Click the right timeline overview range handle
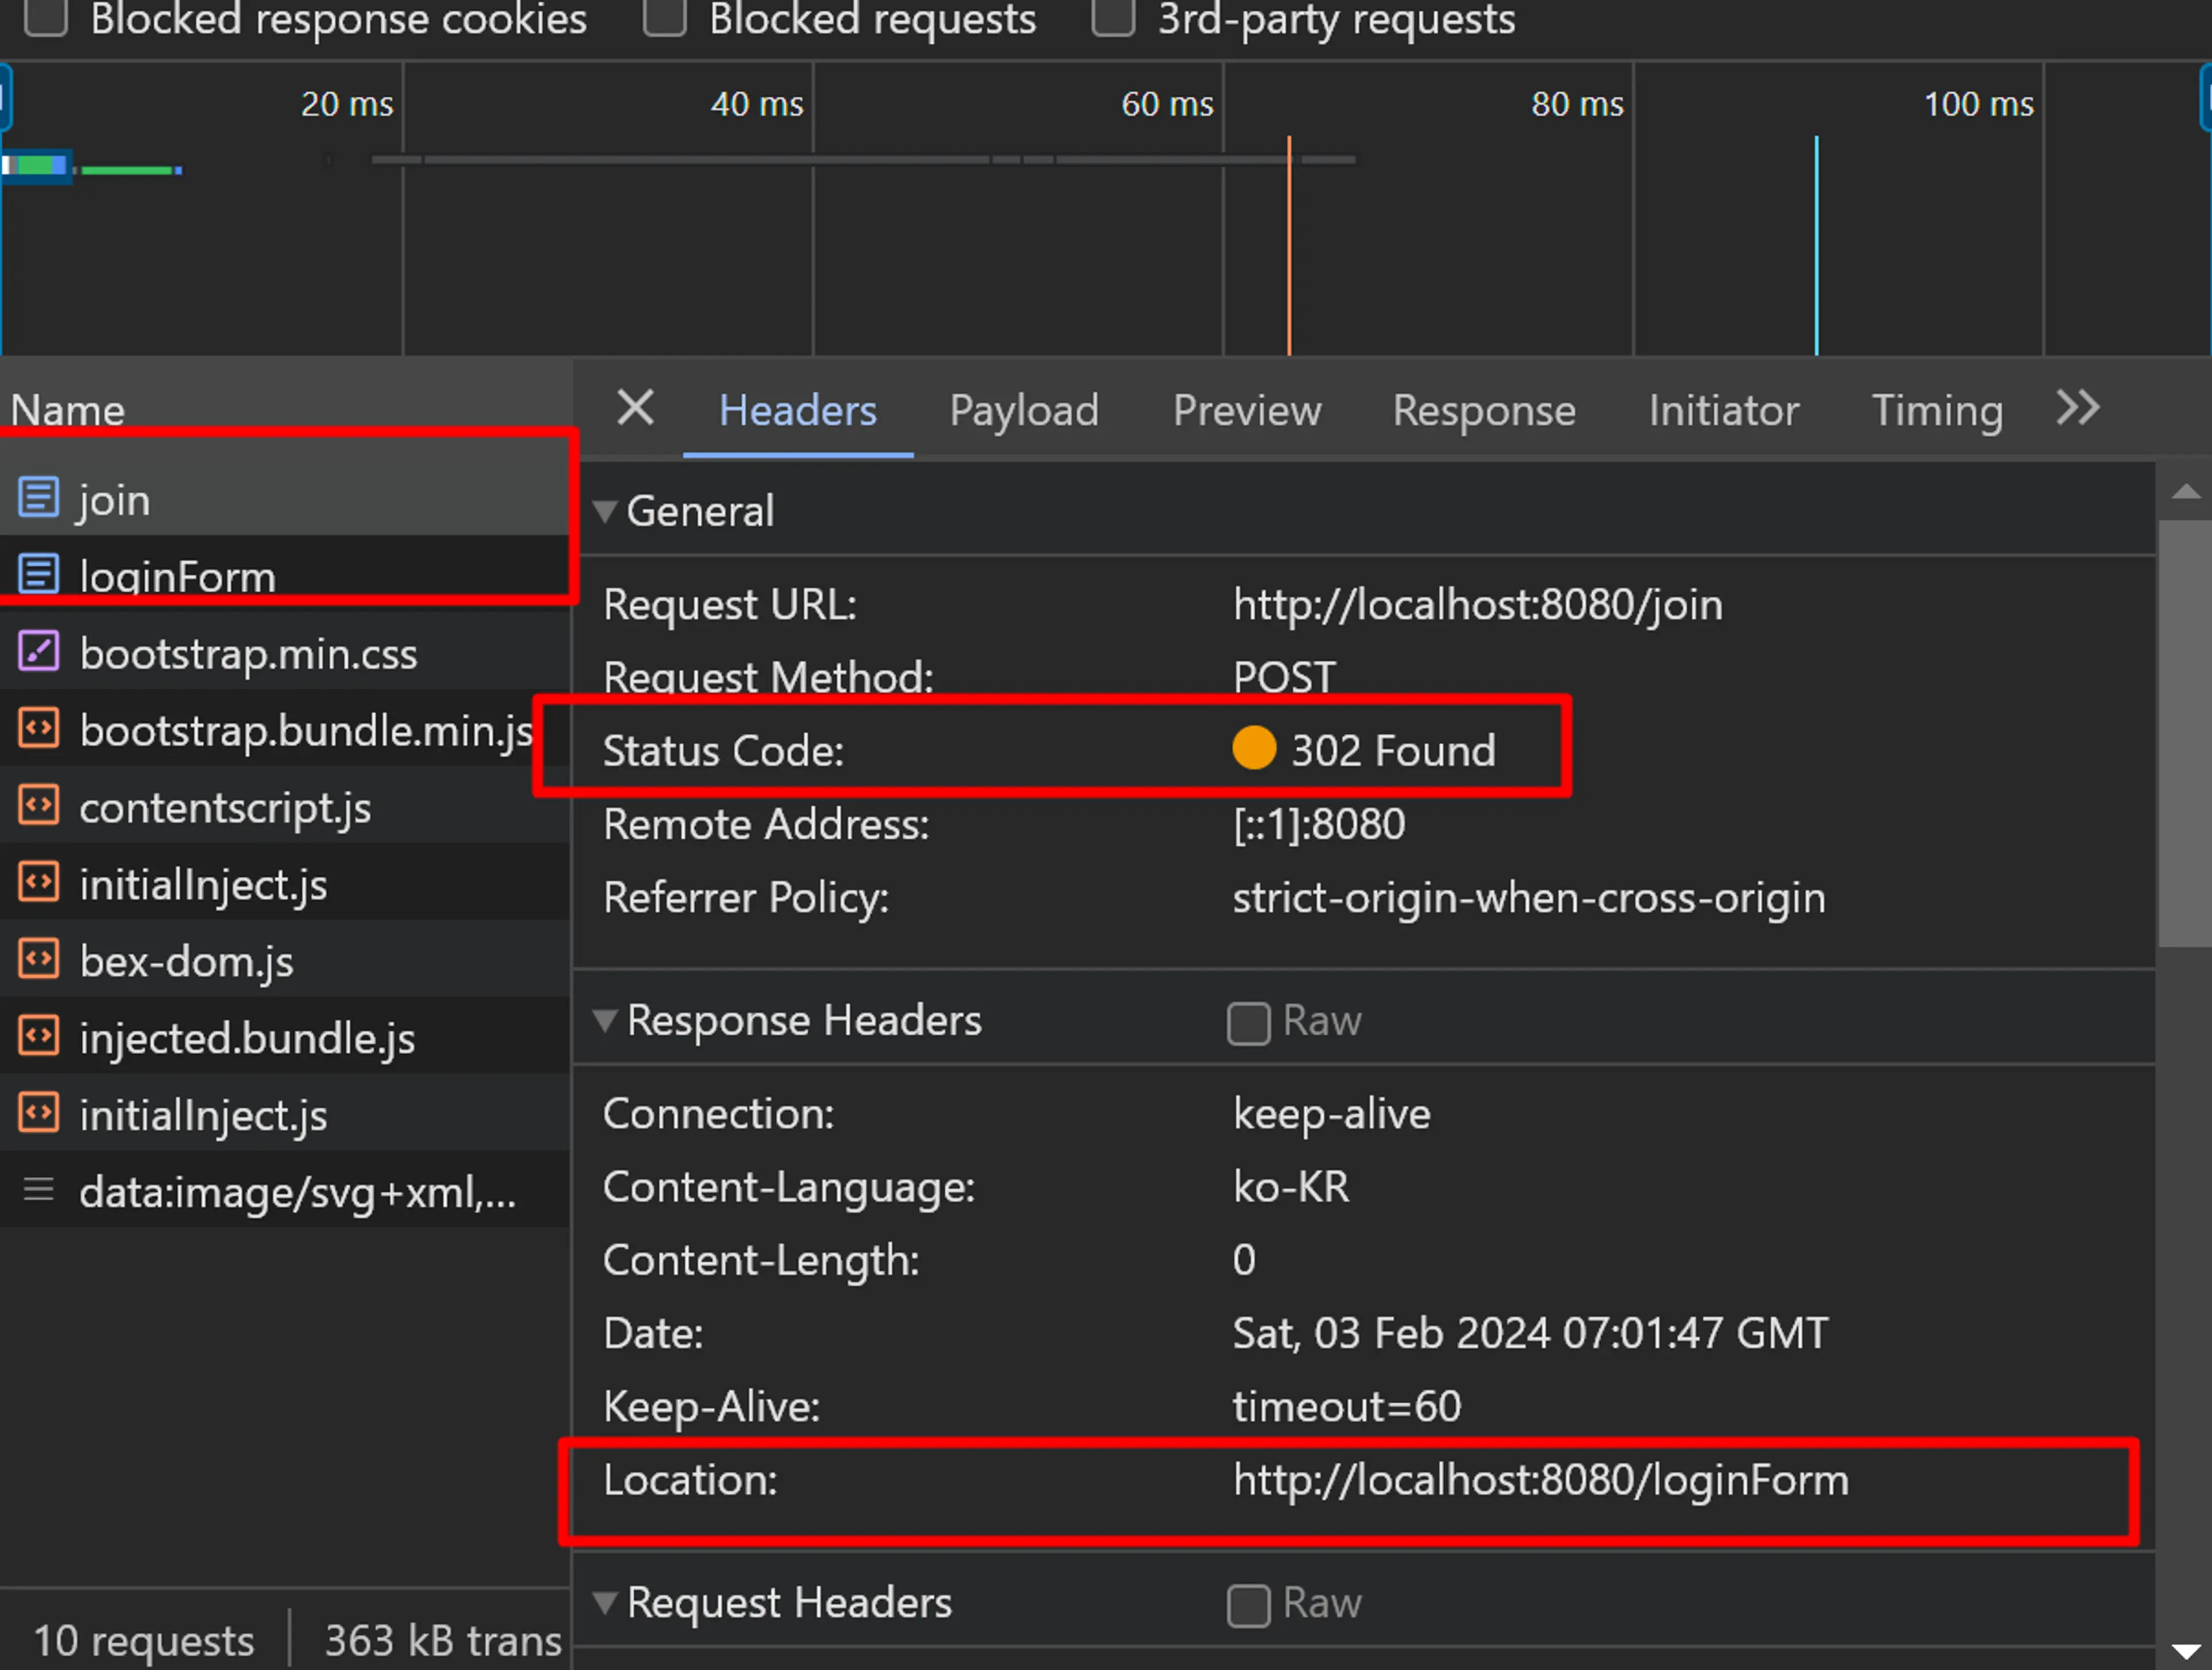The width and height of the screenshot is (2212, 1670). (x=2205, y=97)
